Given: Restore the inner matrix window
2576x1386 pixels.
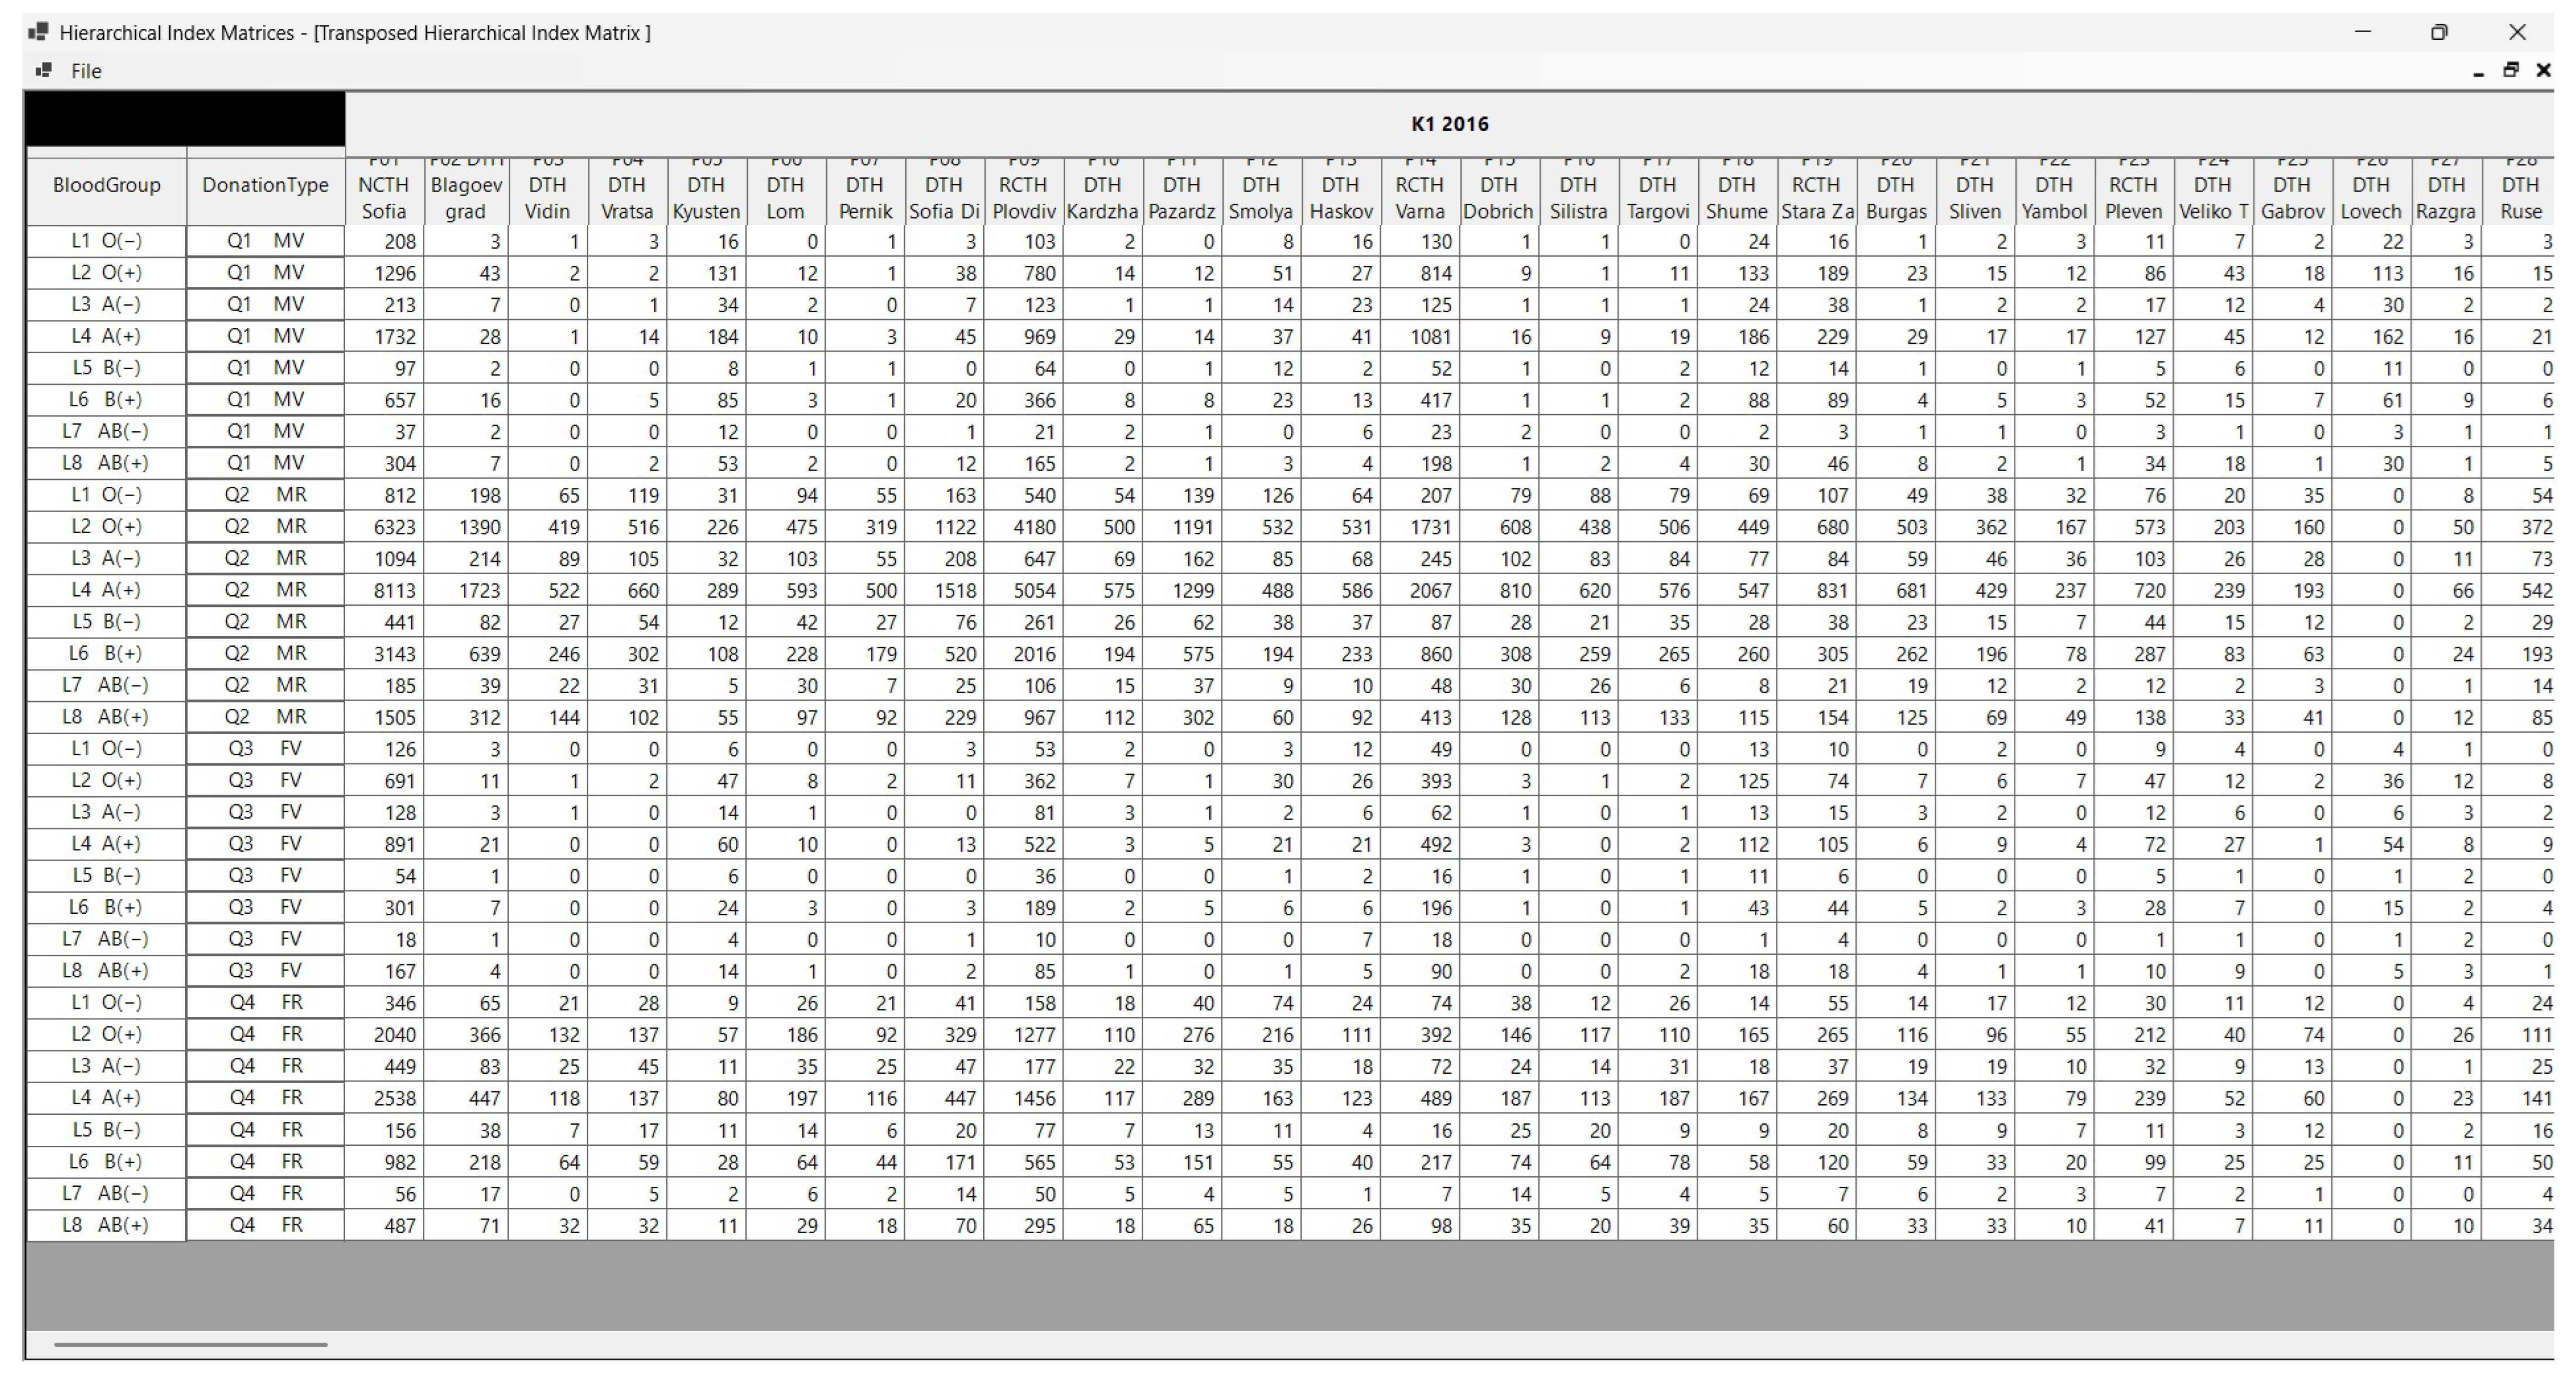Looking at the screenshot, I should (x=2510, y=70).
